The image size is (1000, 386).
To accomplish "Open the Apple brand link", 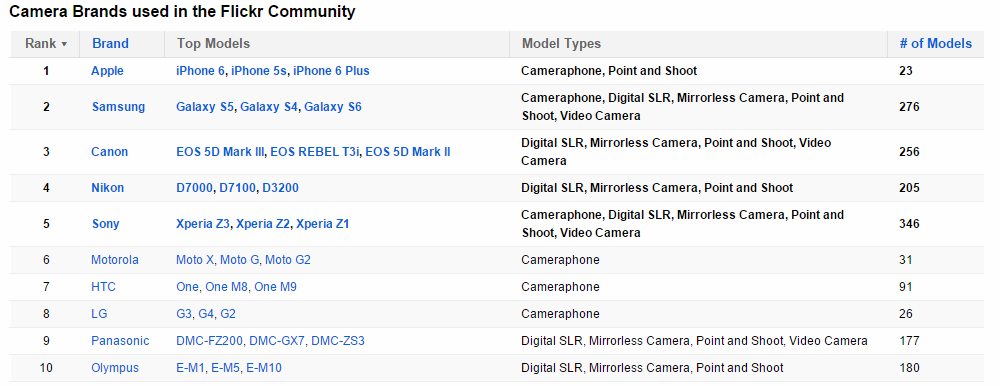I will point(107,71).
